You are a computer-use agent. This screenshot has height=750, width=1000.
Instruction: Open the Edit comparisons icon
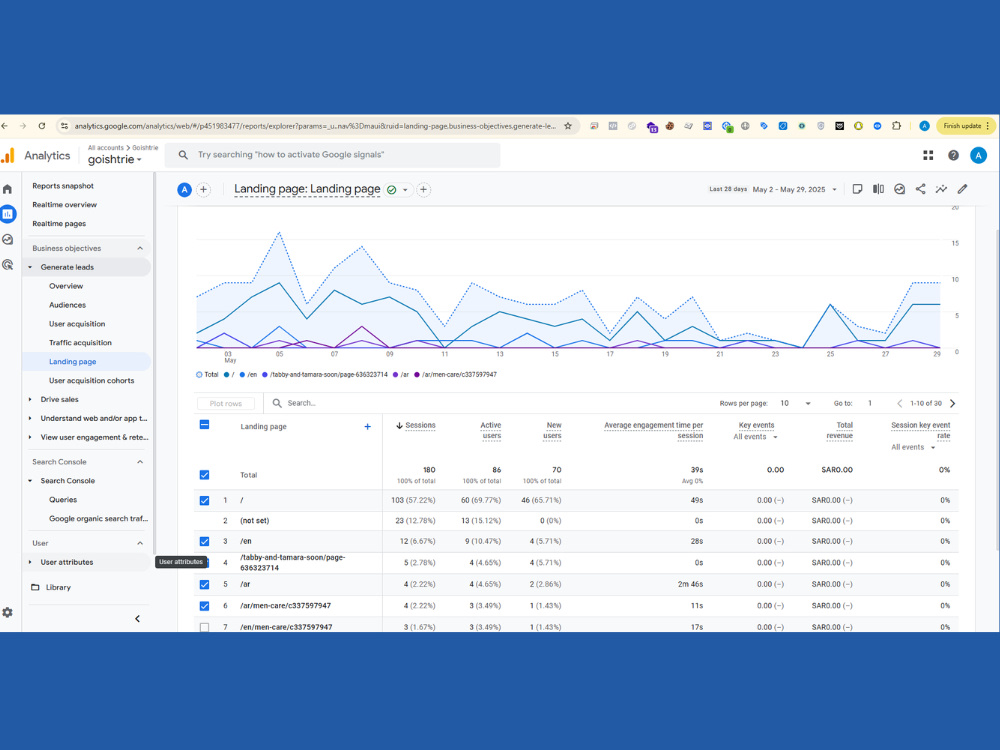(x=878, y=189)
